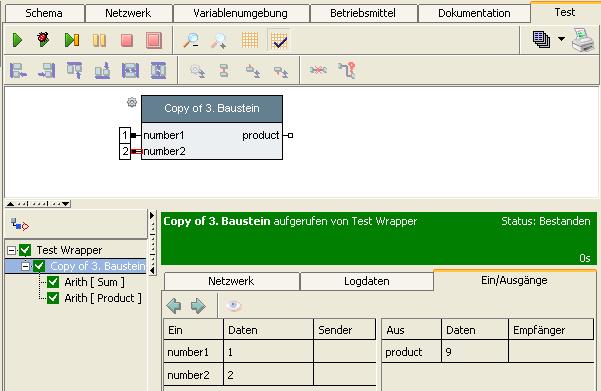Click the product output port square
This screenshot has height=391, width=601.
tap(290, 135)
